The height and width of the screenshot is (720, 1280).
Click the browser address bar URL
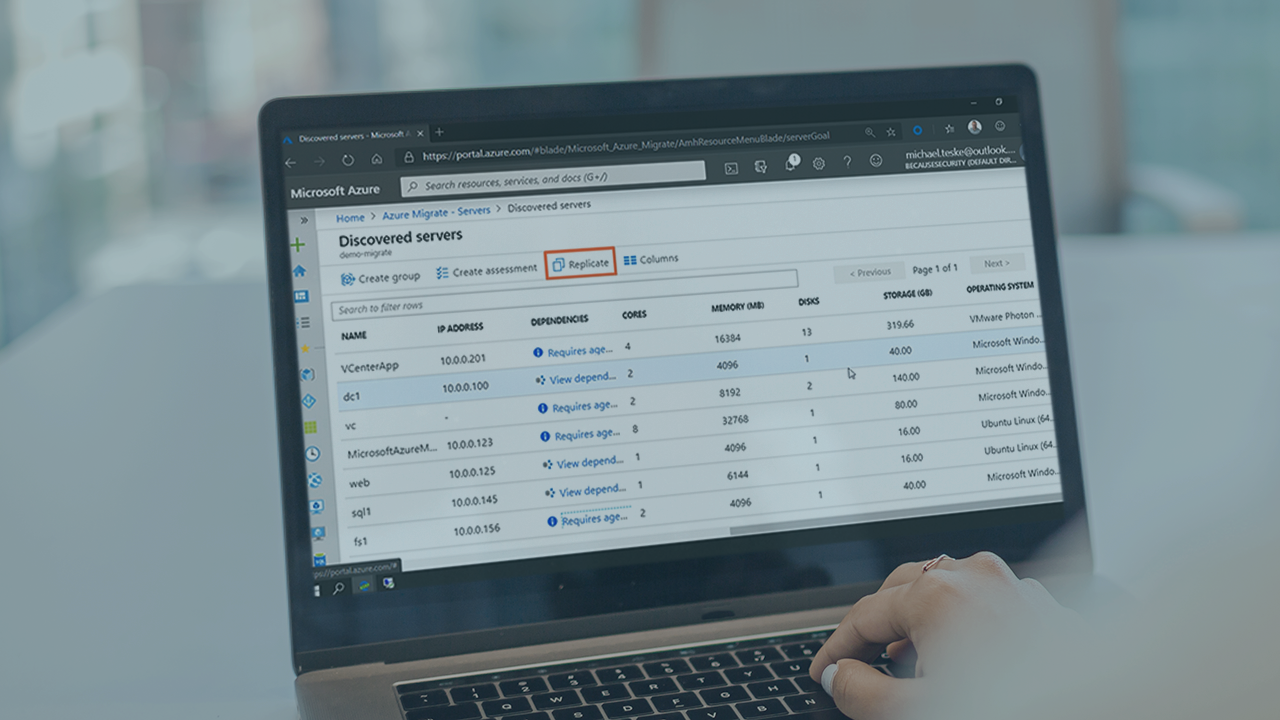[627, 147]
